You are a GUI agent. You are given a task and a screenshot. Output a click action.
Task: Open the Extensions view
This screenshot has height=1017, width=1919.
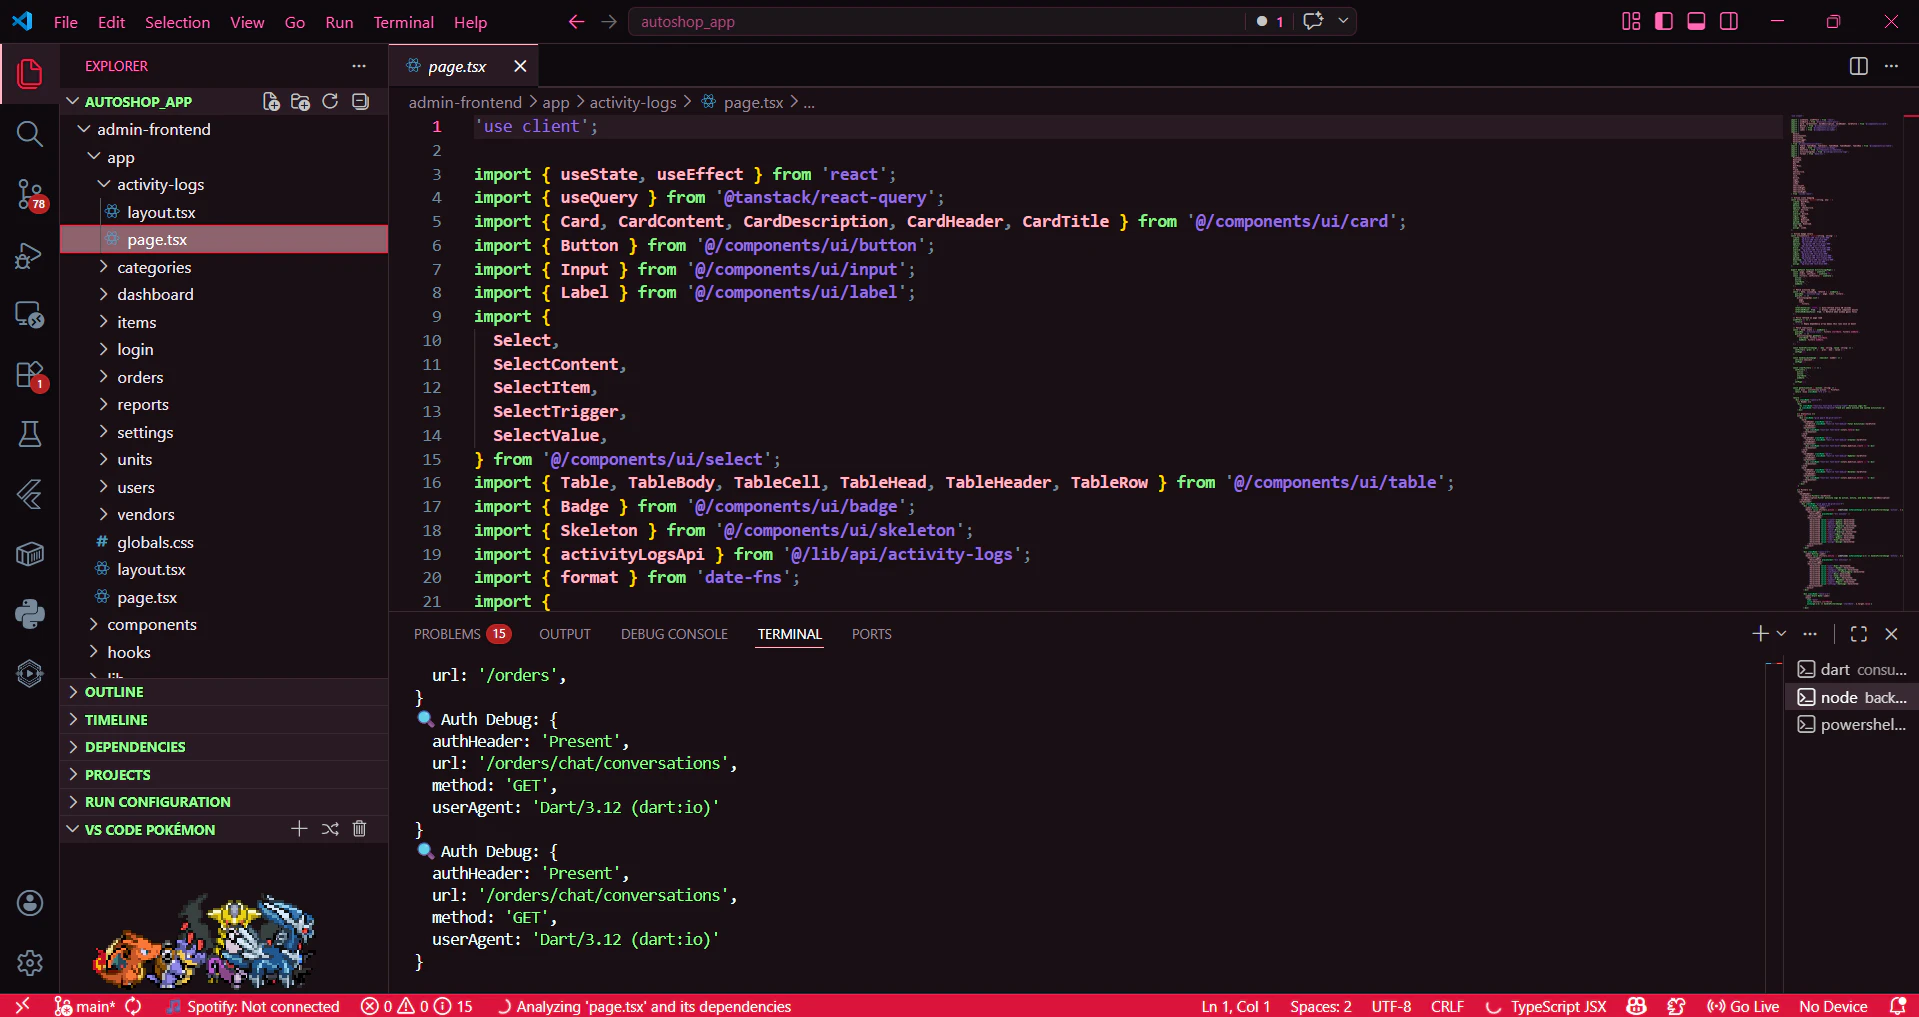(x=30, y=376)
